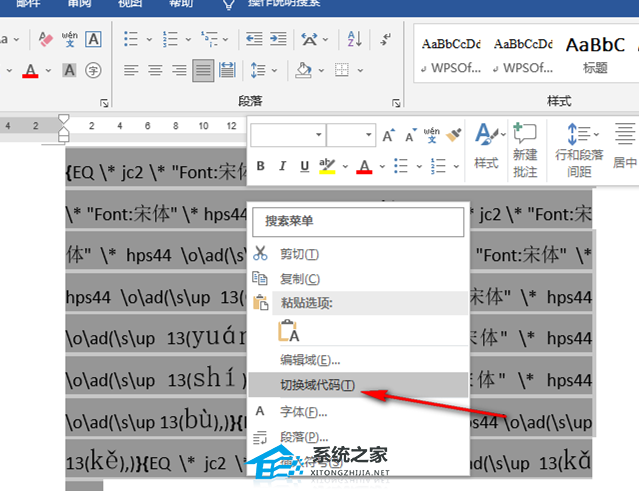Click the red font color A in ribbon
The height and width of the screenshot is (491, 639).
click(30, 70)
